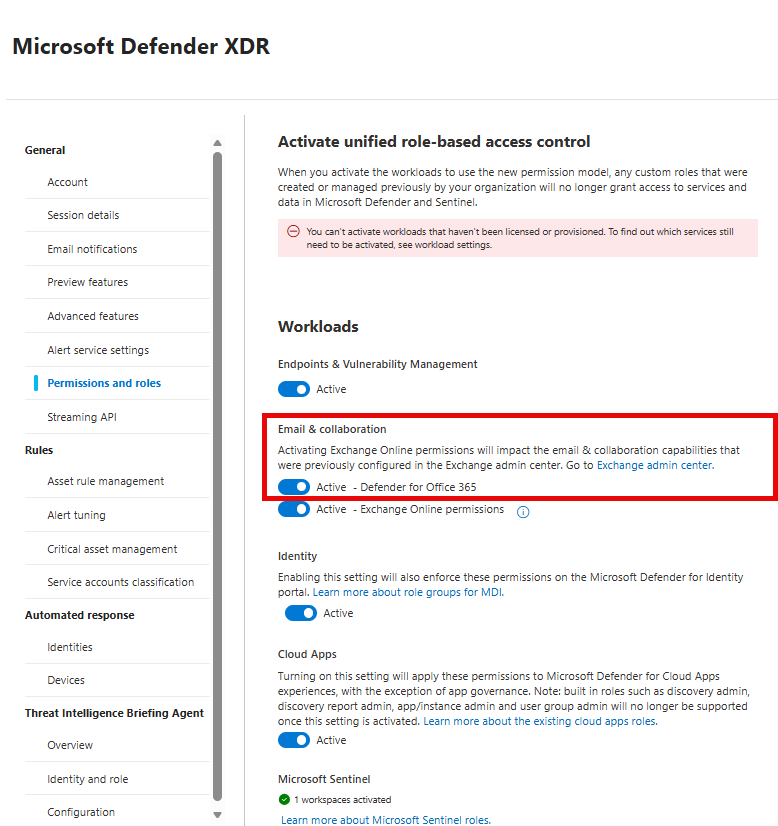The width and height of the screenshot is (778, 826).
Task: Toggle the Identity workload switch
Action: click(301, 613)
